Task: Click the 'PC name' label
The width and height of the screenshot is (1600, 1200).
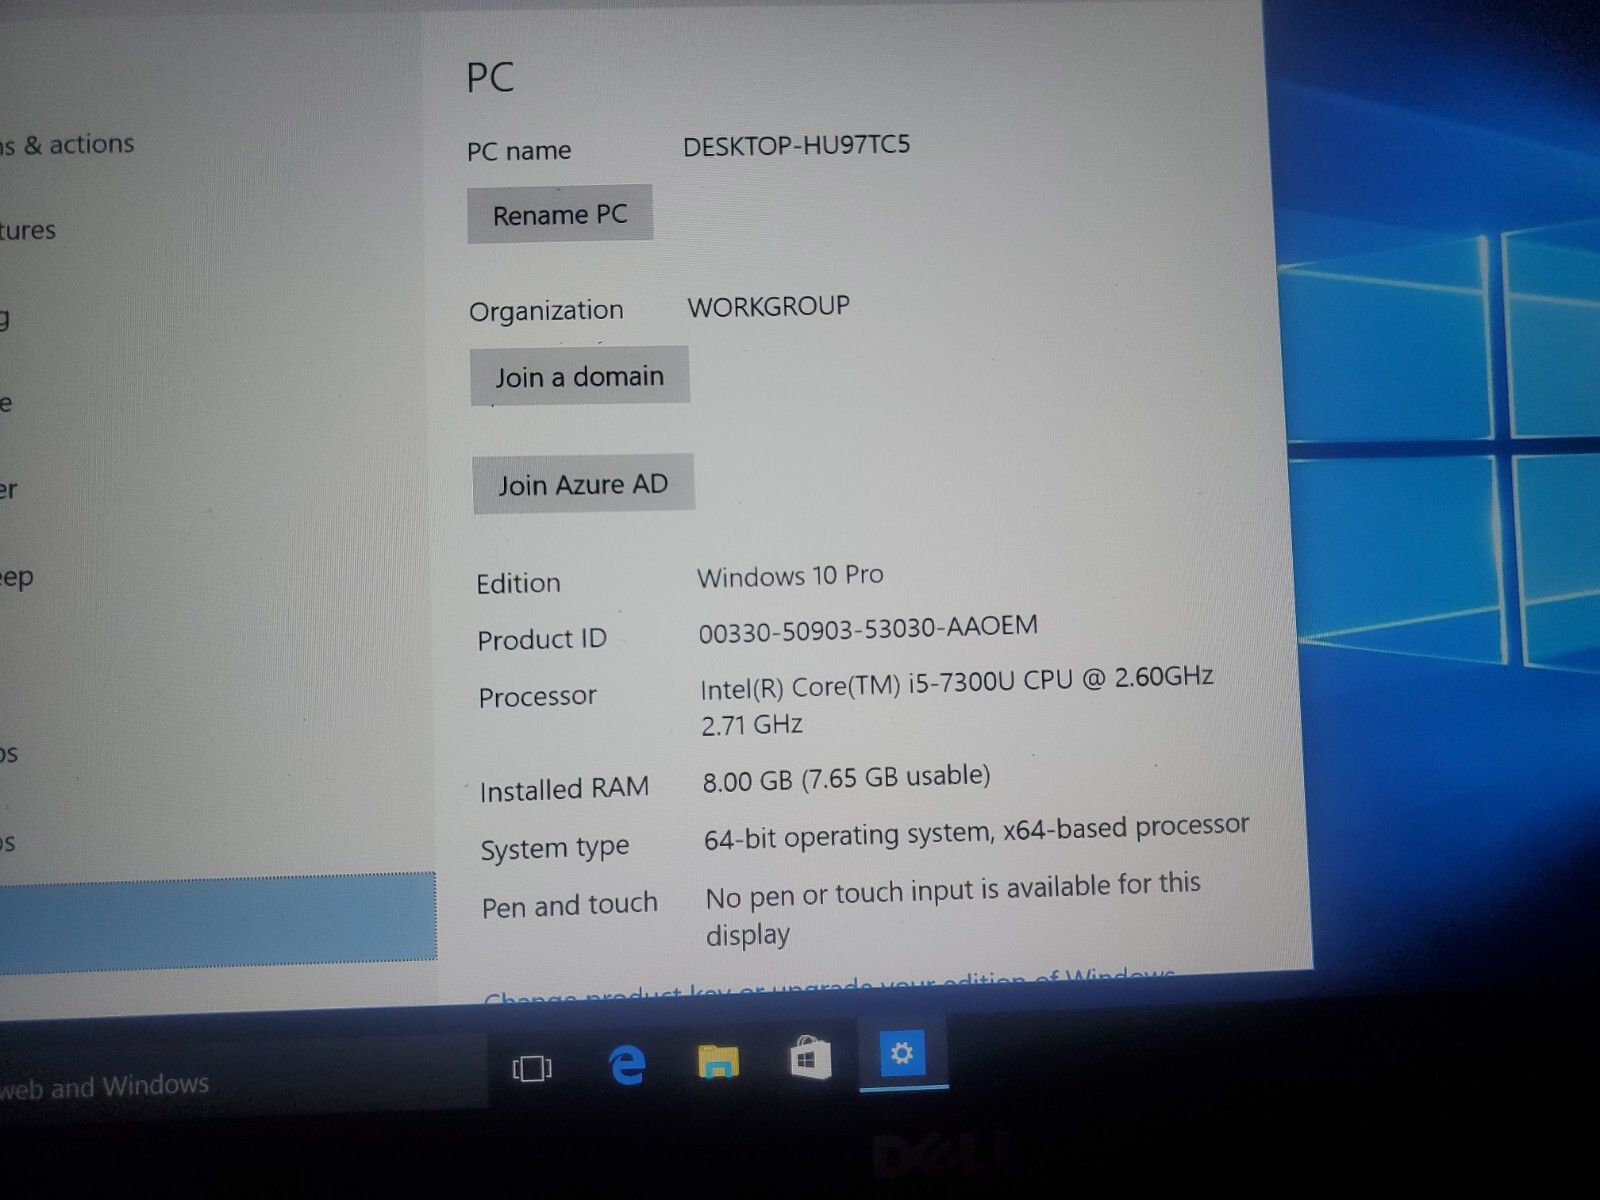Action: (x=519, y=151)
